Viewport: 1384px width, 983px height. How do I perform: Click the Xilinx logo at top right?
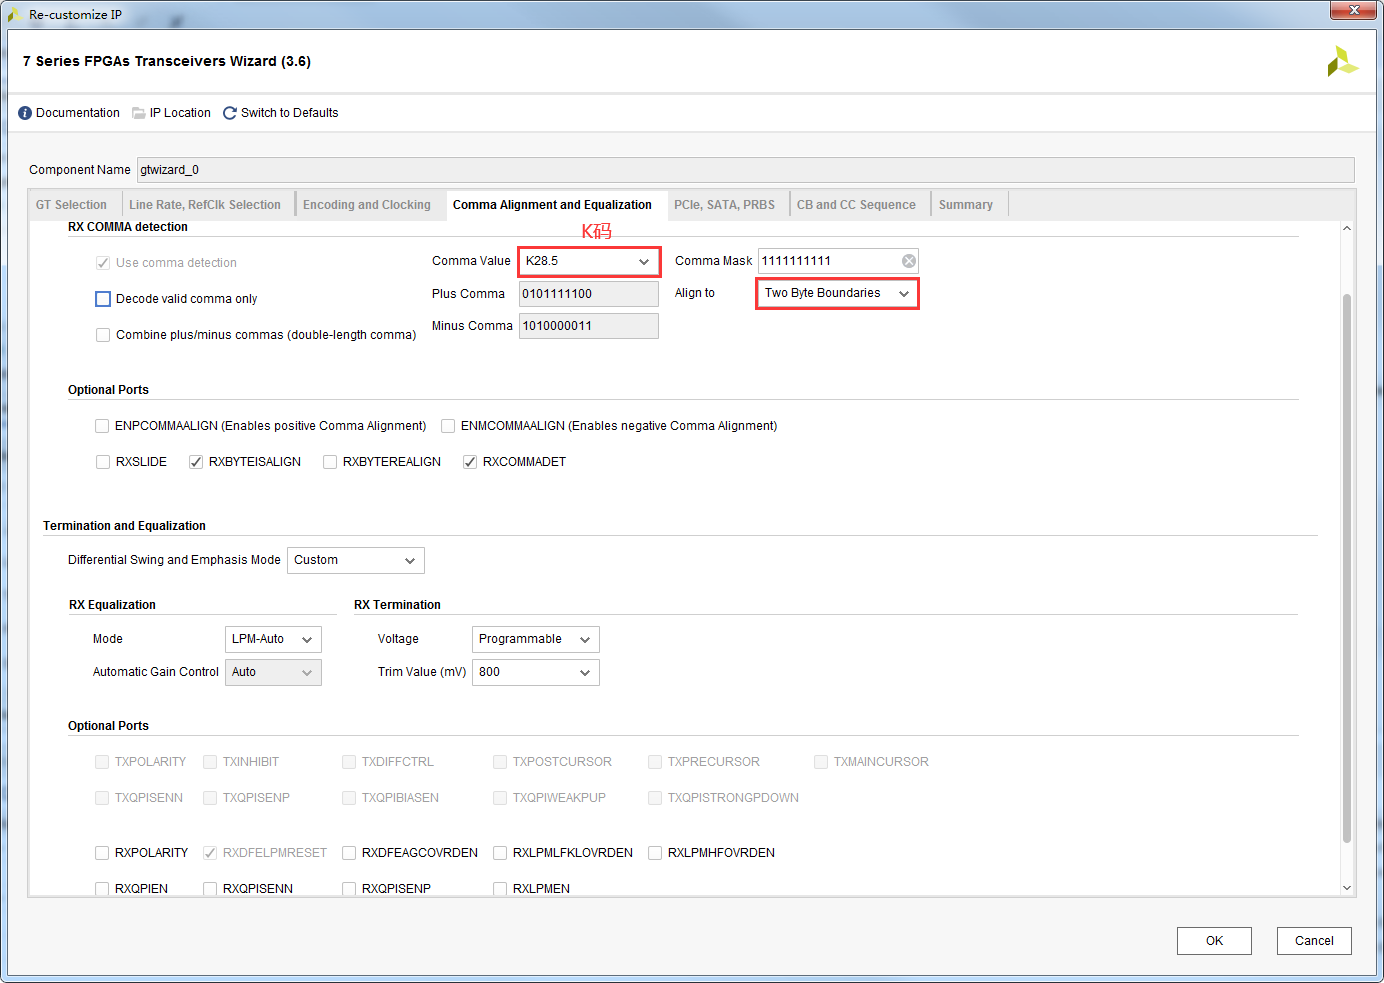[x=1342, y=62]
